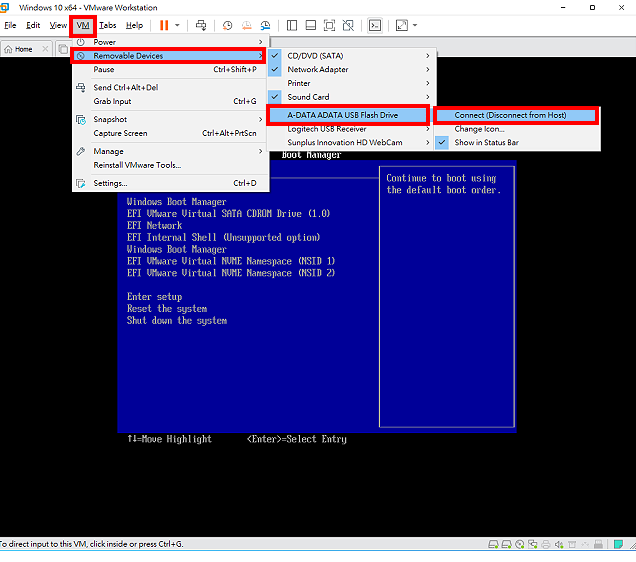Enter full screen mode via toolbar icon
This screenshot has height=562, width=636.
329,26
